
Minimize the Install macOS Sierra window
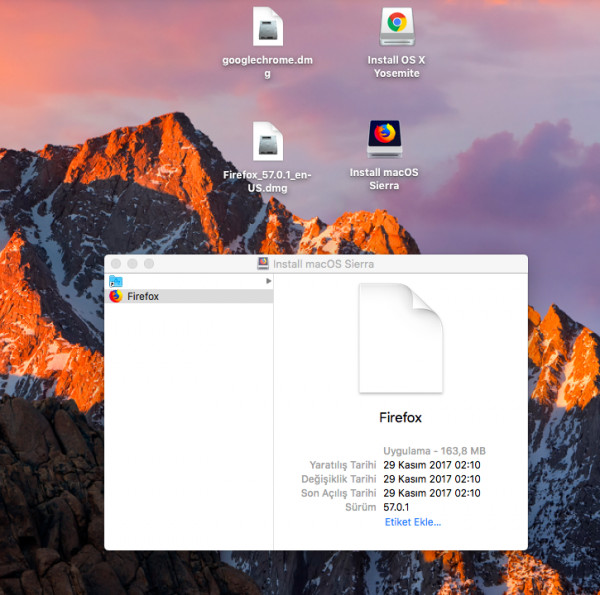pos(132,264)
